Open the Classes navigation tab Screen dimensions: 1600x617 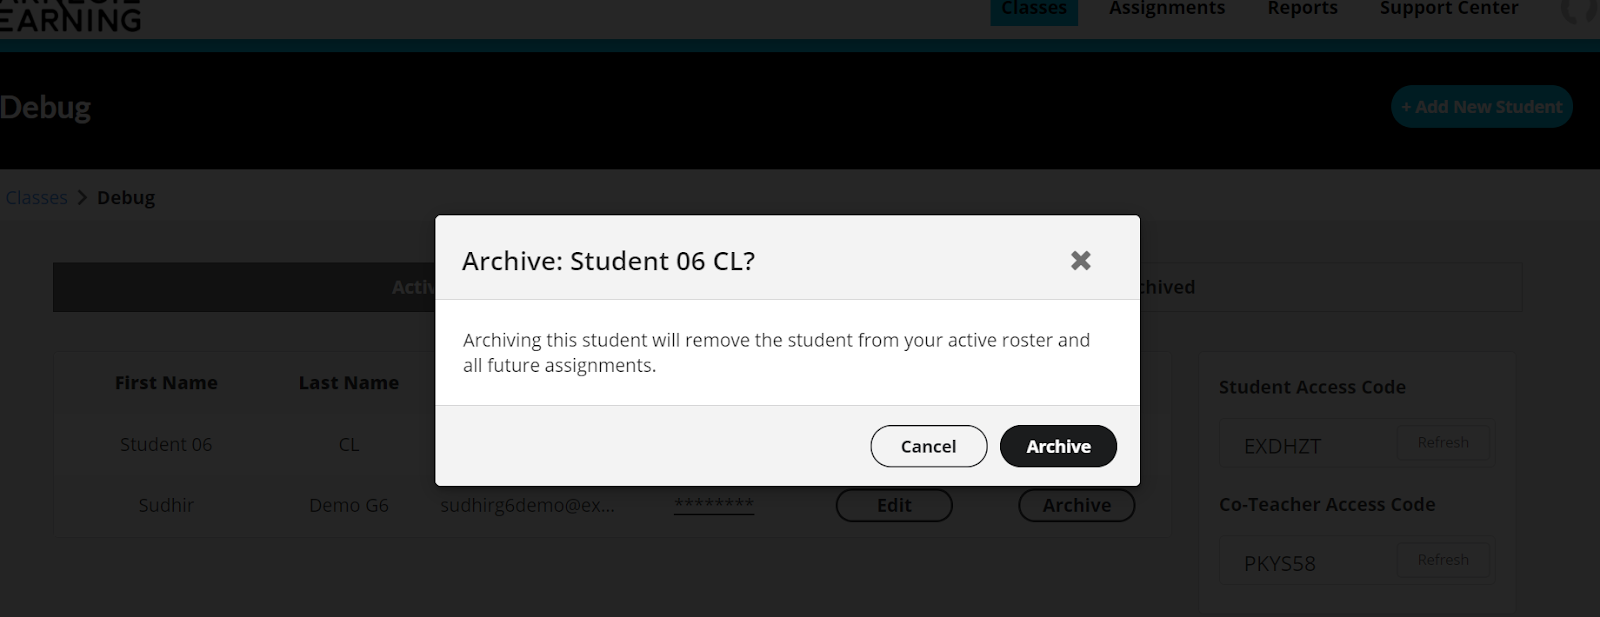pos(1033,9)
